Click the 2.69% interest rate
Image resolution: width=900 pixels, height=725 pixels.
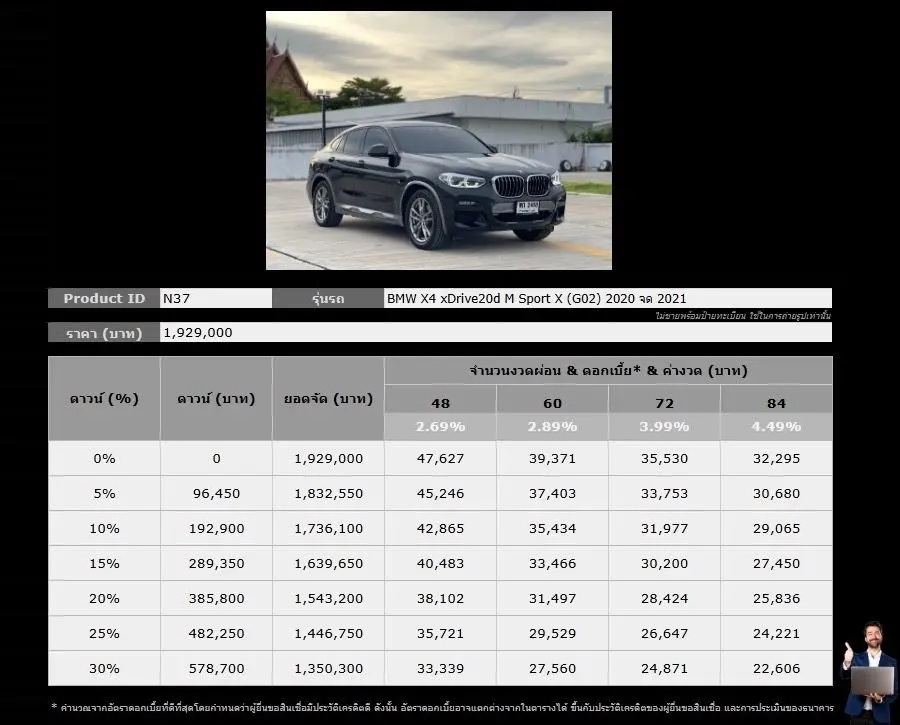point(440,427)
